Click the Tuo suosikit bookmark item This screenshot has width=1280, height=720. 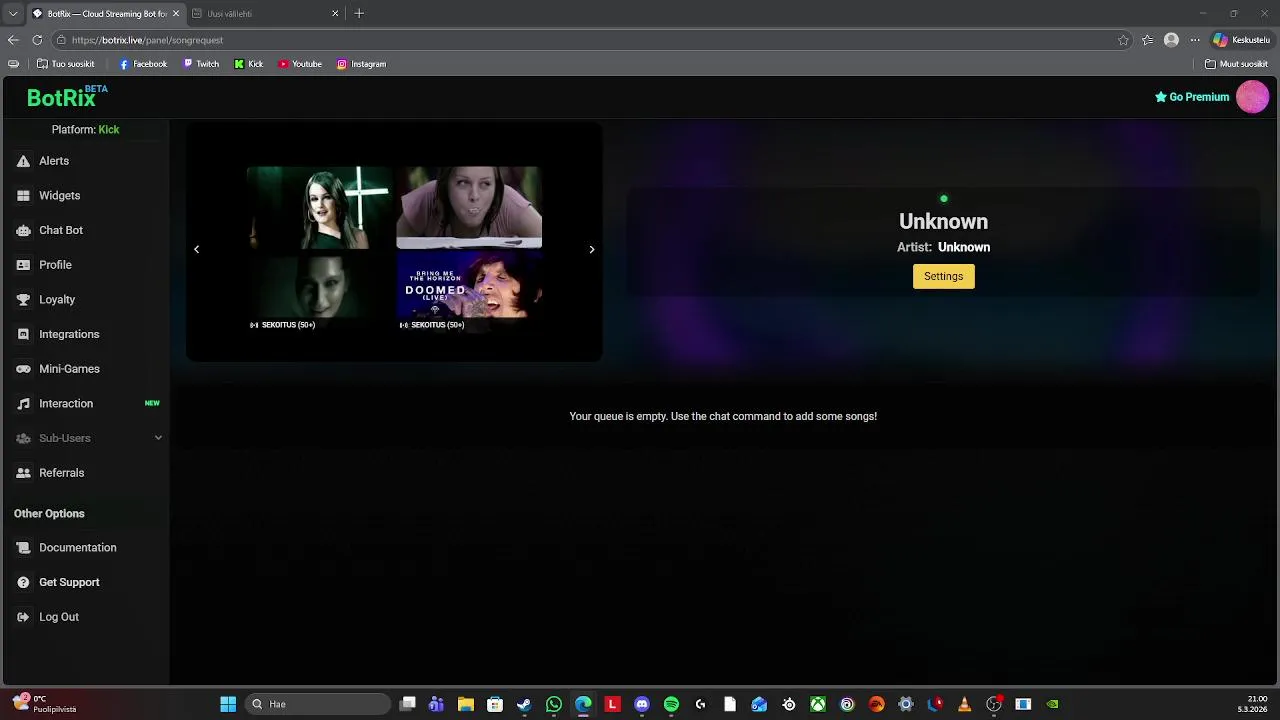(x=65, y=64)
